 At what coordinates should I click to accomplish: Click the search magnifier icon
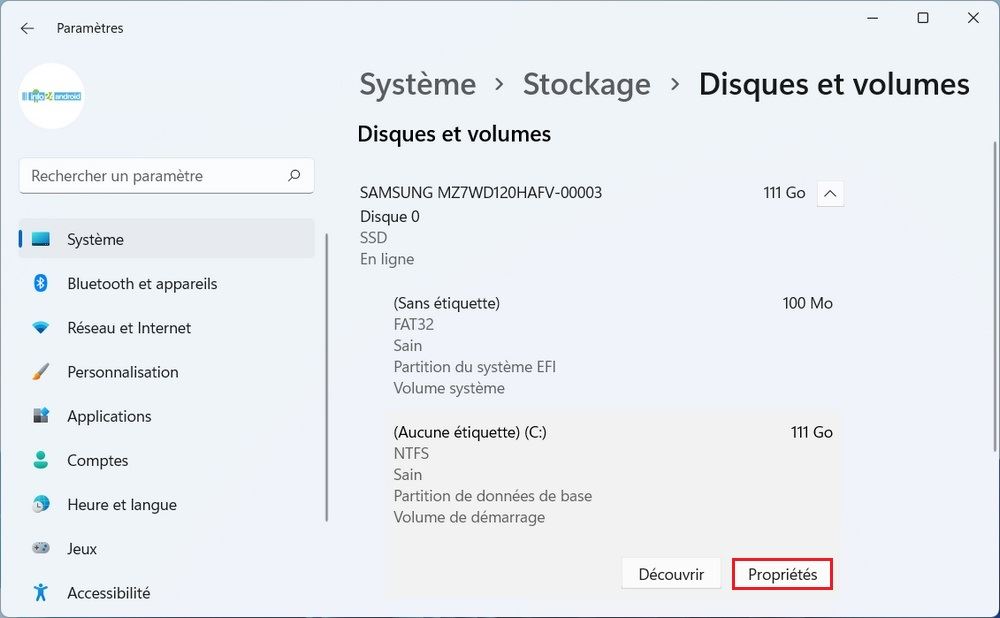tap(294, 176)
